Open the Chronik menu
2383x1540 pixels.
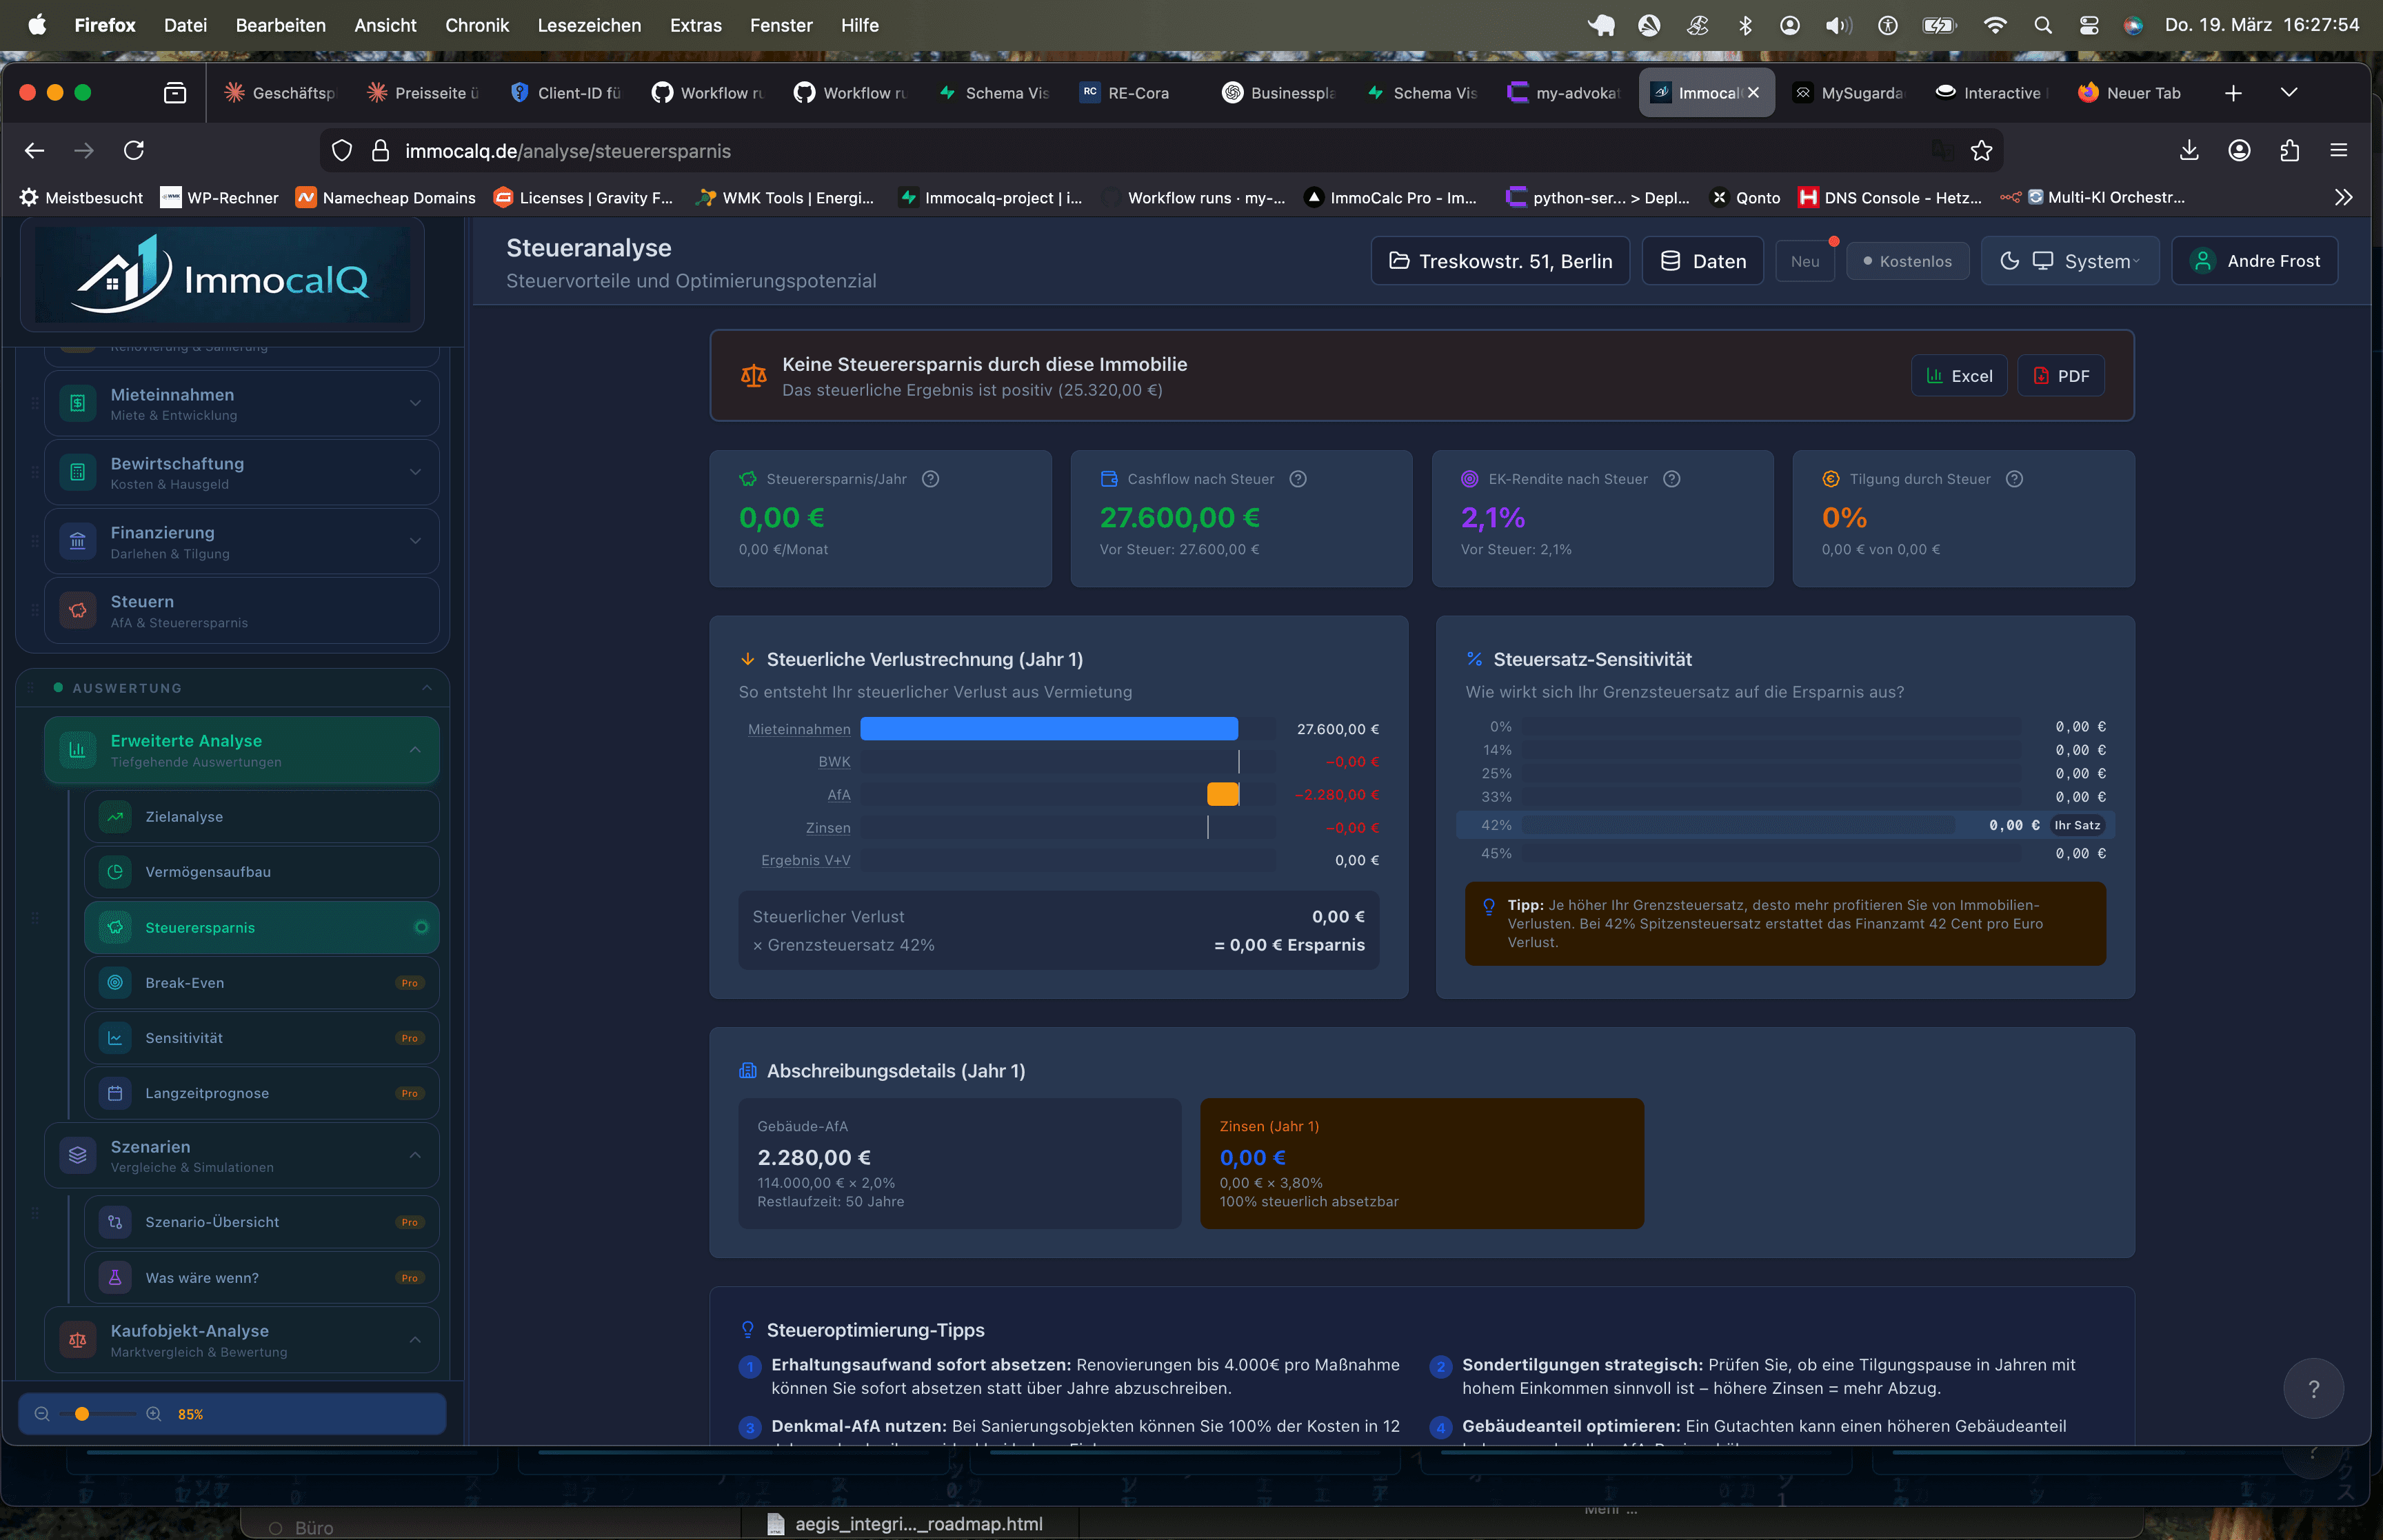(x=477, y=25)
